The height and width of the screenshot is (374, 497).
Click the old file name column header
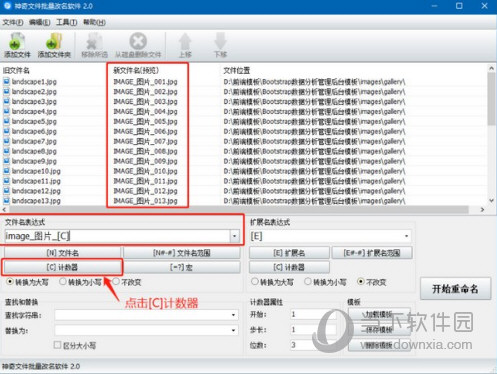pos(16,71)
